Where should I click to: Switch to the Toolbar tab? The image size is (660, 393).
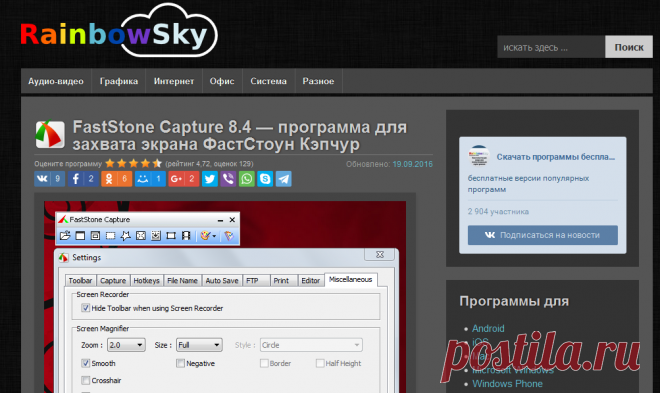(x=80, y=281)
